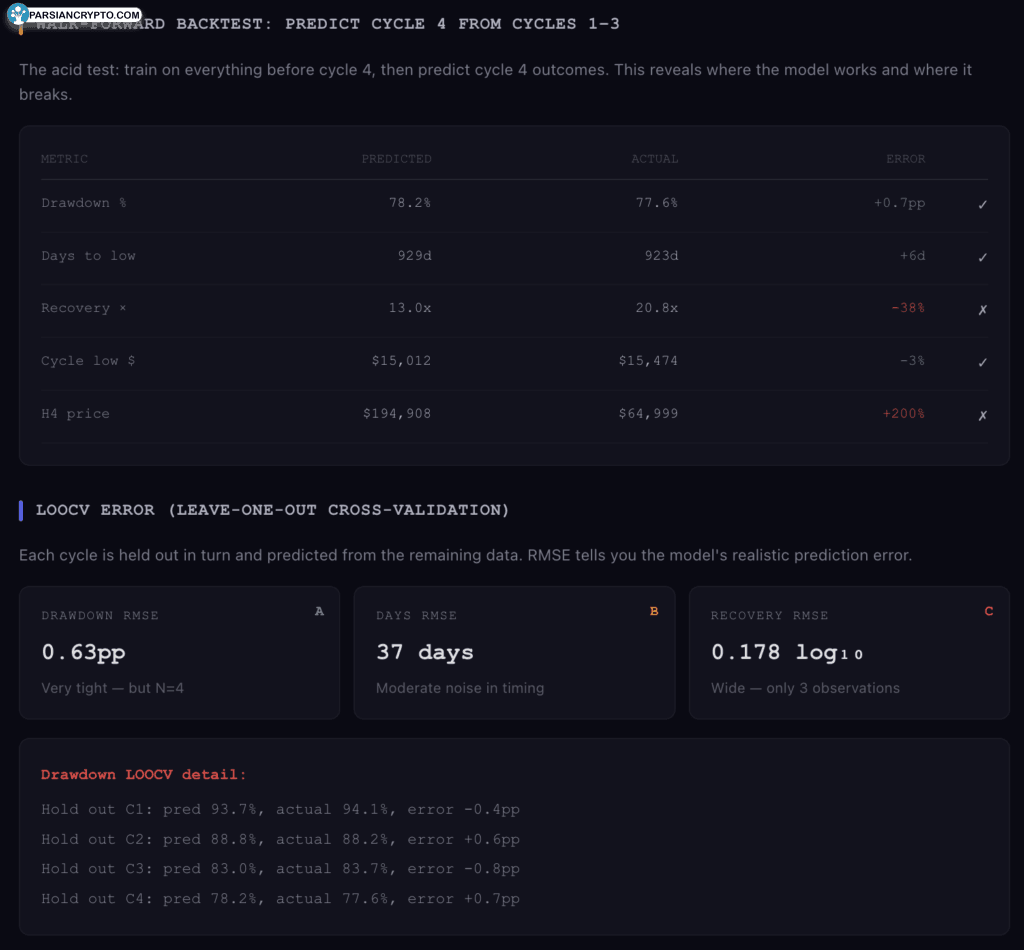The width and height of the screenshot is (1024, 950).
Task: Click the 0.178 log10 recovery value
Action: point(787,652)
